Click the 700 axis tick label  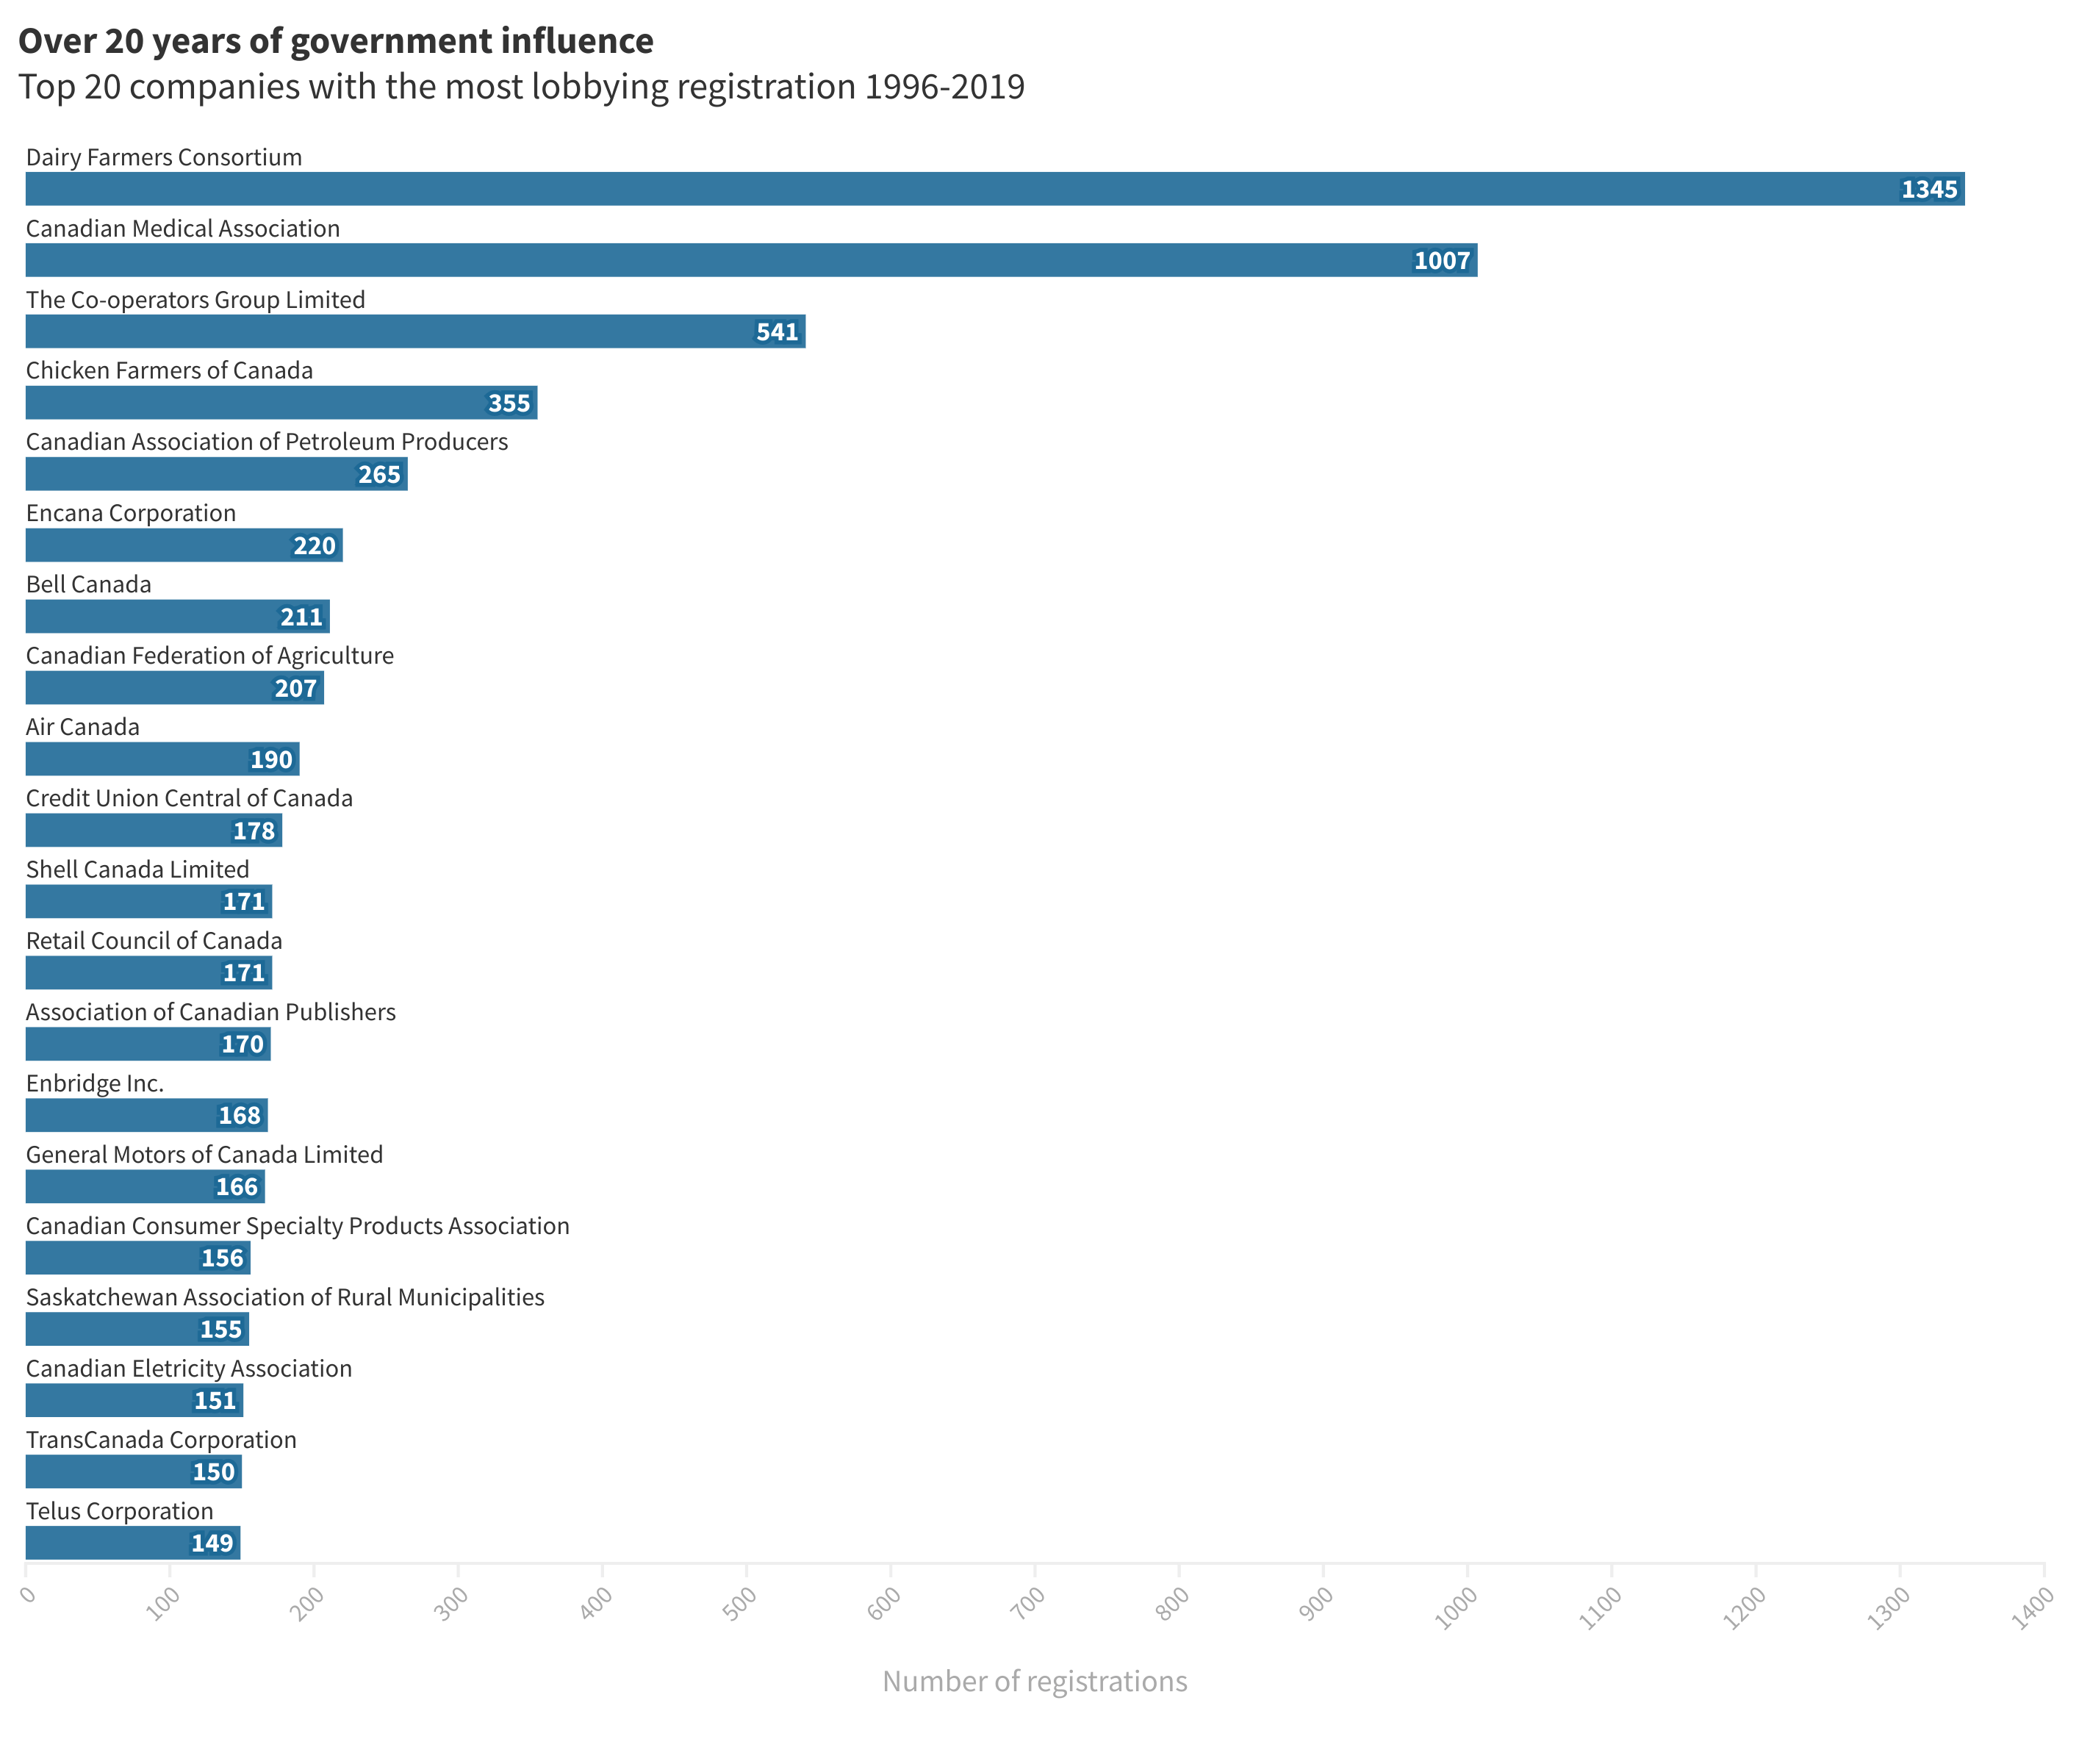coord(1028,1604)
